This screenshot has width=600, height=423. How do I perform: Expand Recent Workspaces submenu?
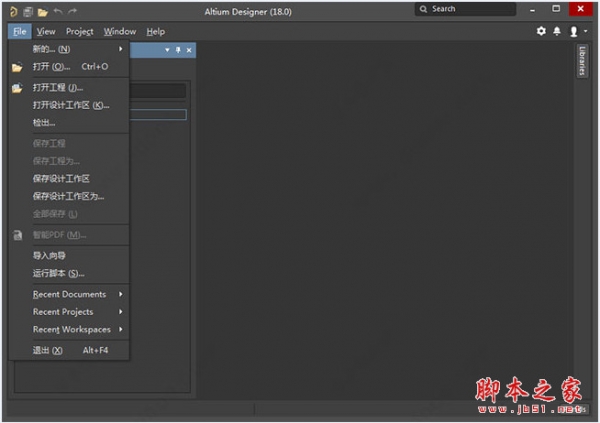click(69, 330)
